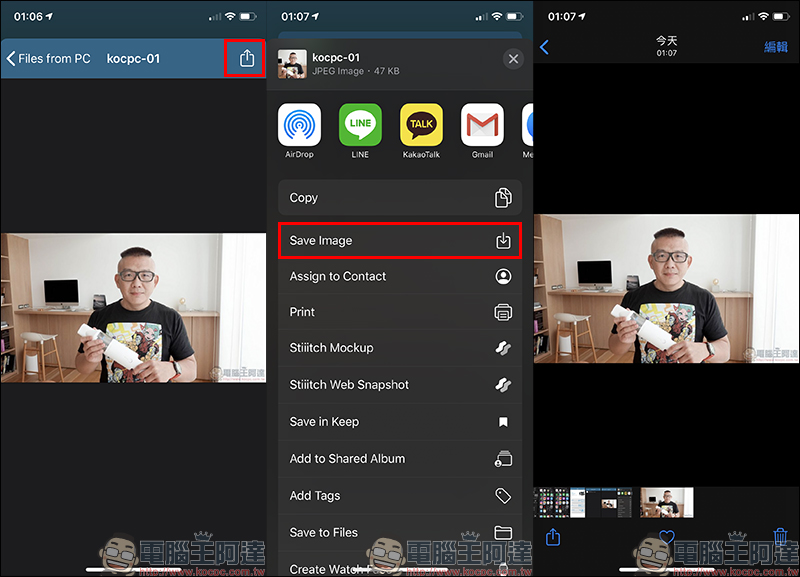Screen dimensions: 800x577
Task: Choose Copy in the share sheet
Action: (400, 197)
